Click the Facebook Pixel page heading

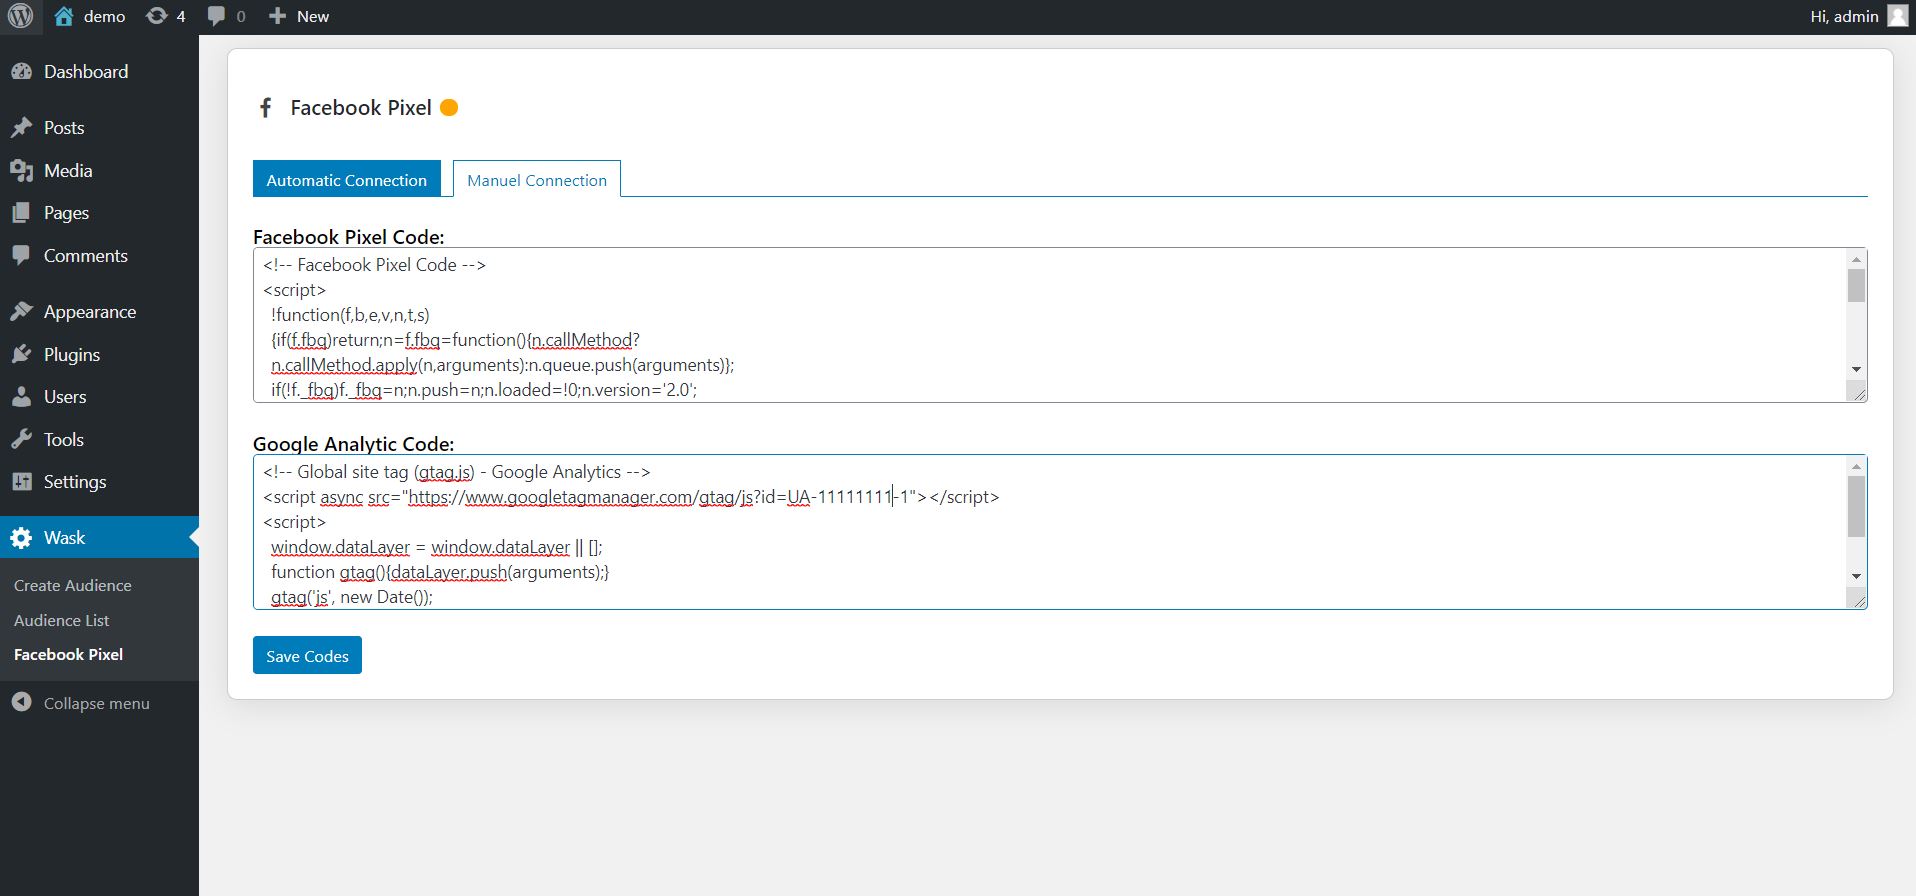[x=361, y=107]
